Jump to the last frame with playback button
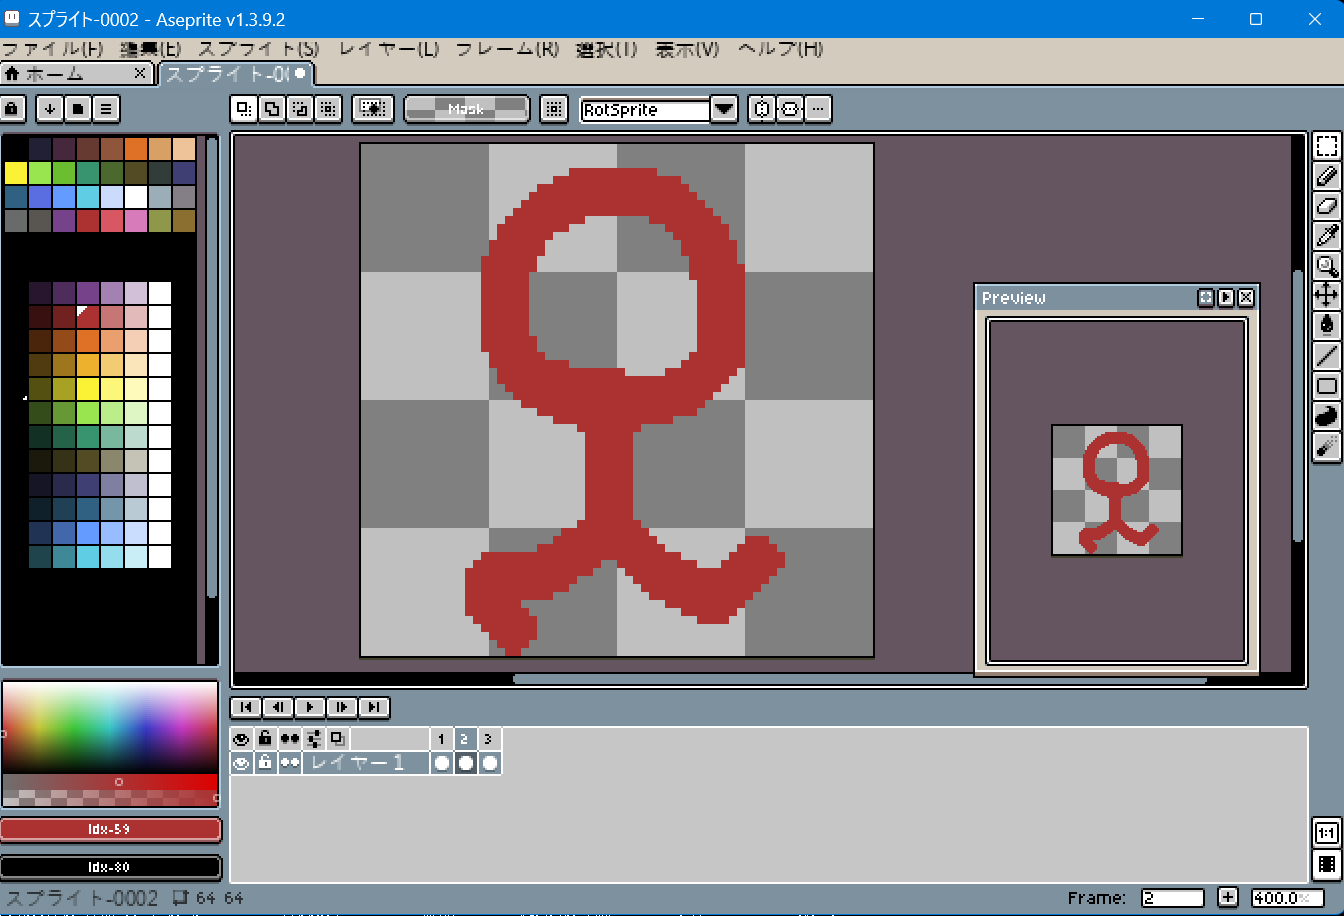The image size is (1344, 916). tap(373, 707)
